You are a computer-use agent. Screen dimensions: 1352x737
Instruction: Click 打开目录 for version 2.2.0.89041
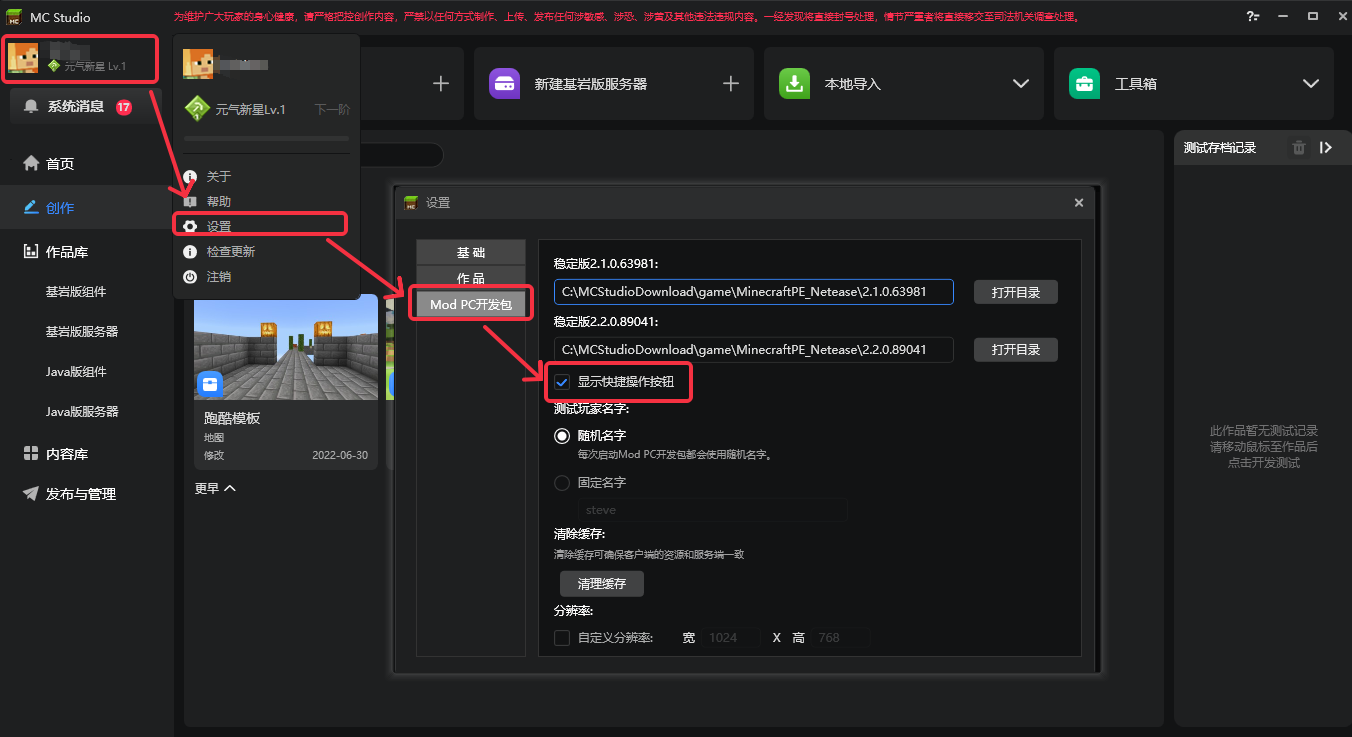tap(1016, 350)
